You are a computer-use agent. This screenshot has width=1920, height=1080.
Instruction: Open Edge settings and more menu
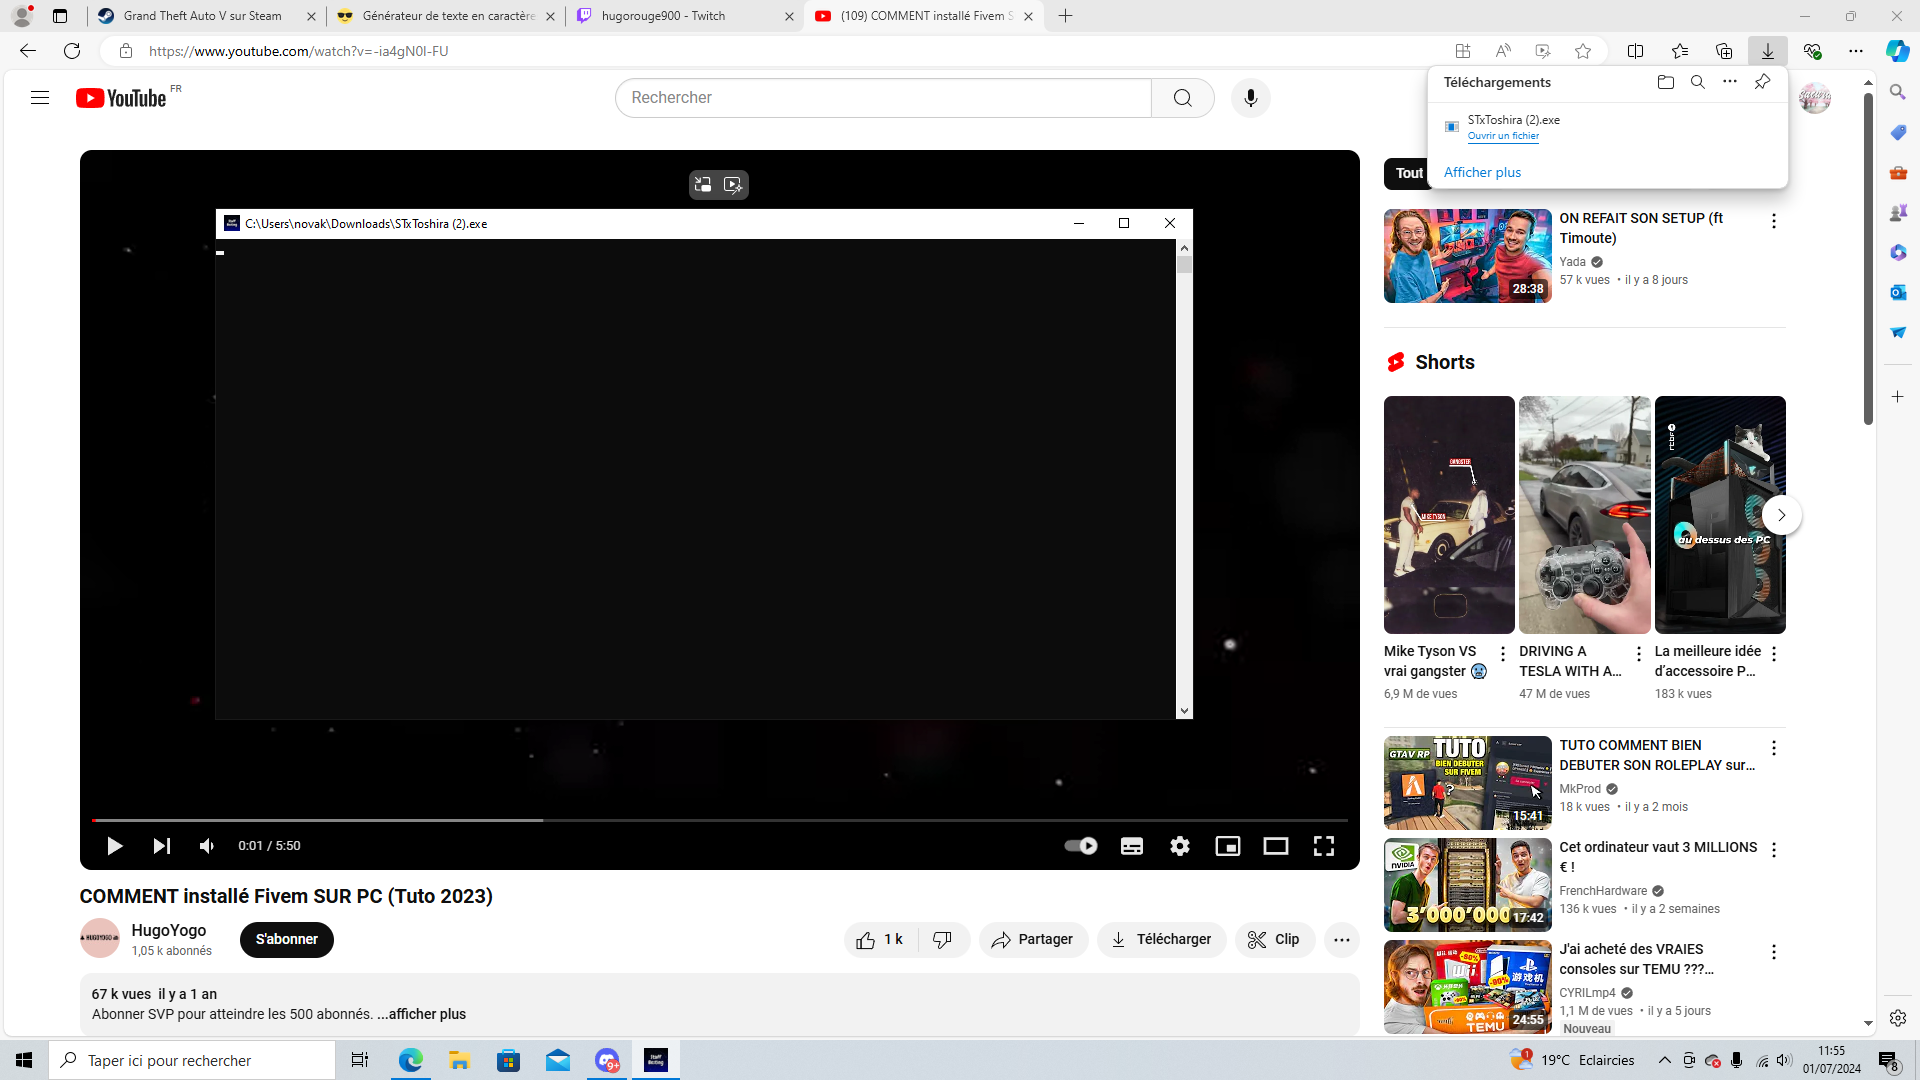(1856, 51)
